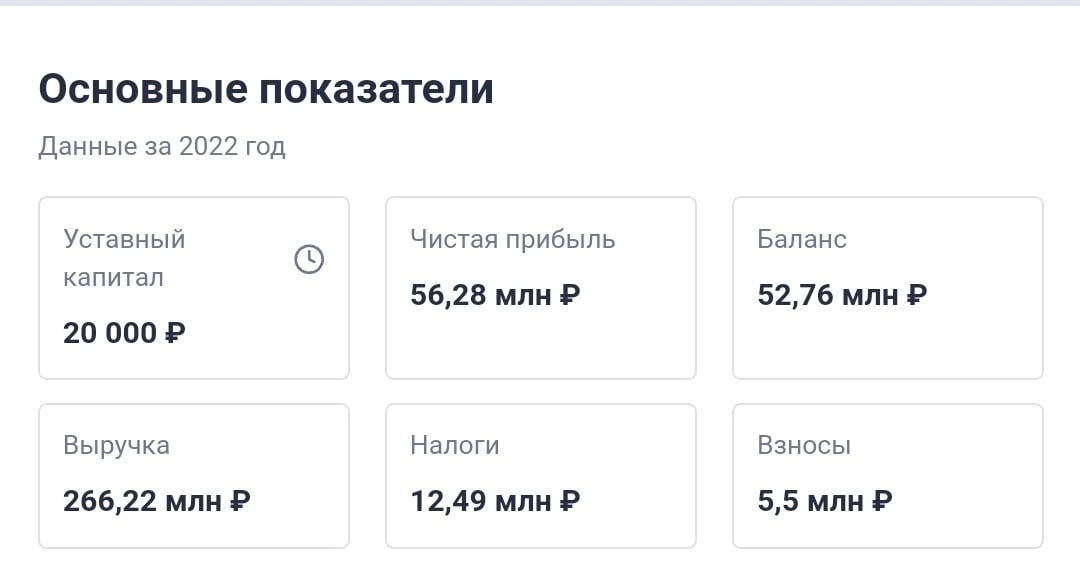
Task: Click the 56,28 млн ₽ profit value
Action: coord(495,296)
